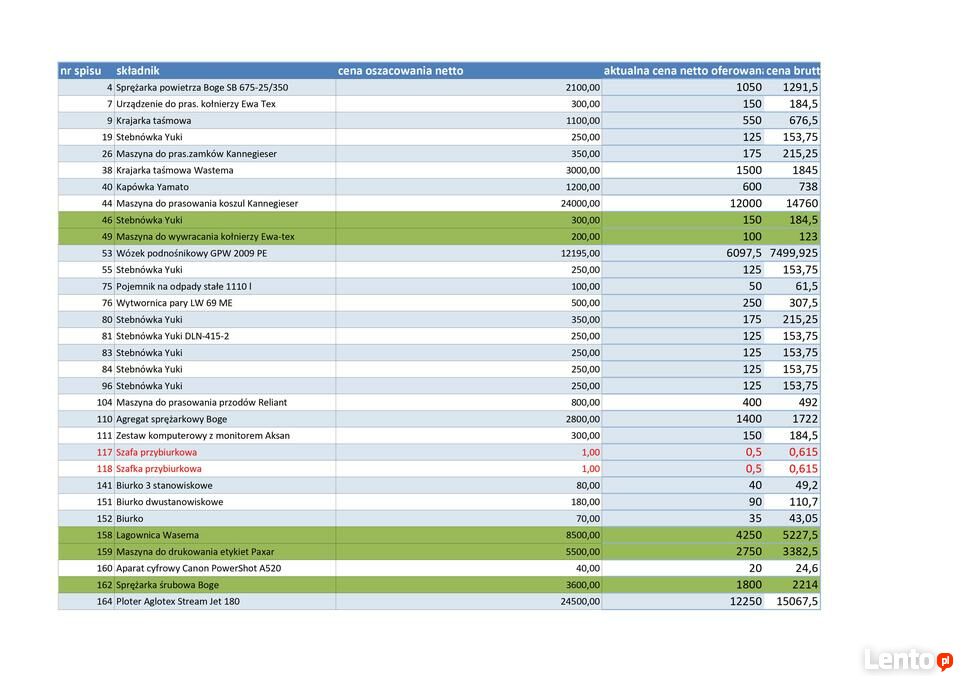This screenshot has width=962, height=680.
Task: Click "Maszyna do prasowania koszul Kannegieser"
Action: (207, 204)
